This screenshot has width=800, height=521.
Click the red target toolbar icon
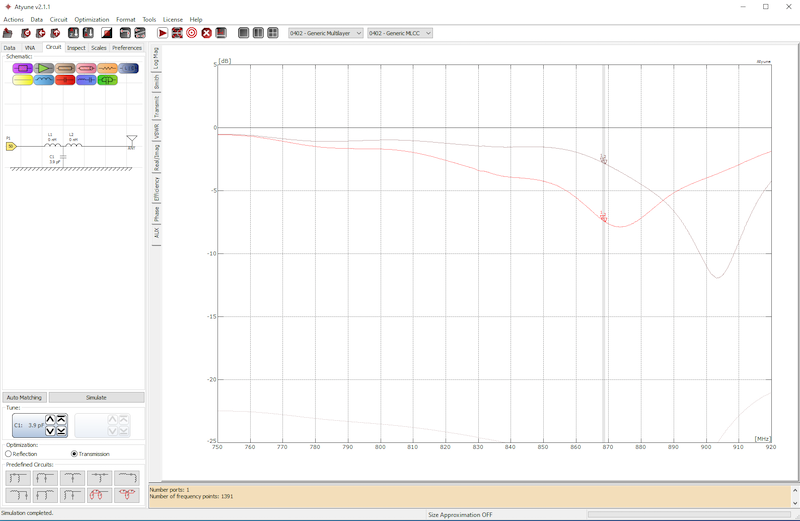pos(191,33)
